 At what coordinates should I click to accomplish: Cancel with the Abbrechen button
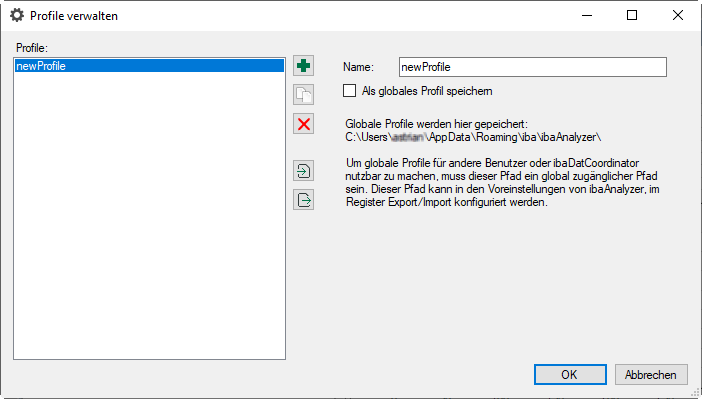click(651, 374)
